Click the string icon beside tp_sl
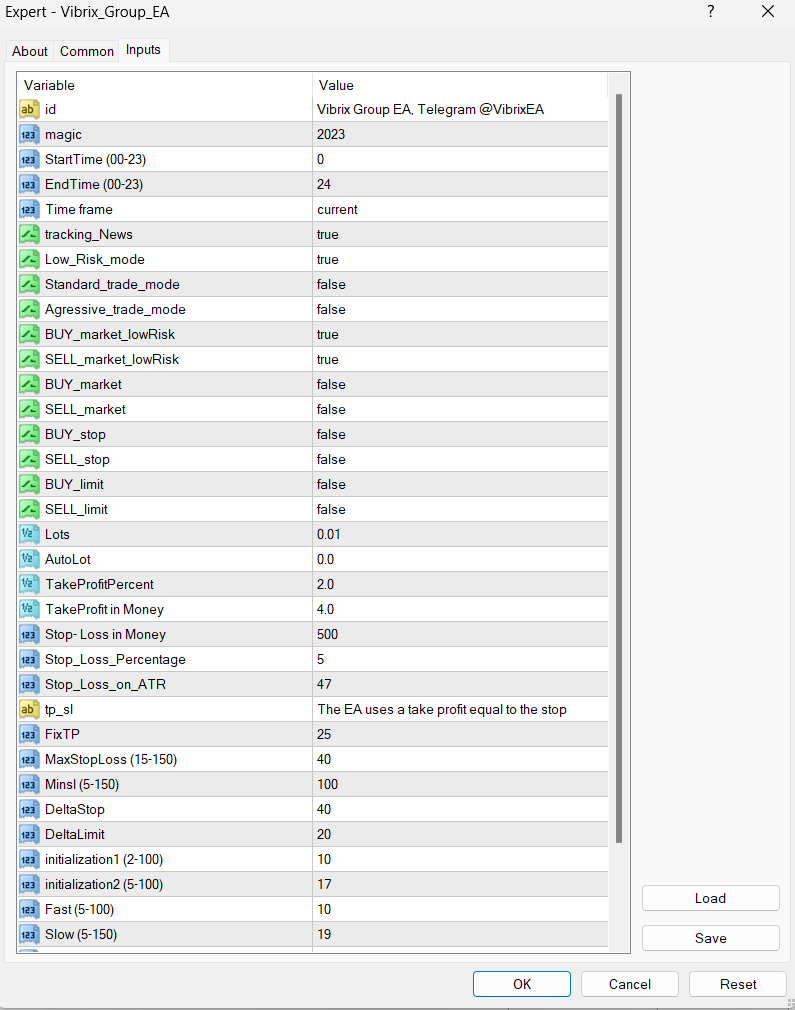 click(x=30, y=709)
